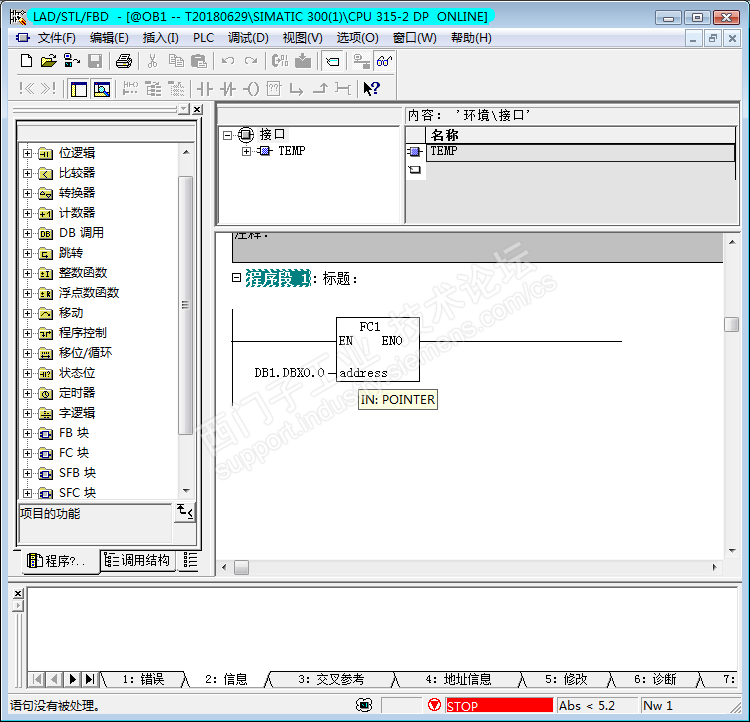Click the DB1.DBX0.0 address parameter
Screen dimensions: 750x722
[289, 373]
